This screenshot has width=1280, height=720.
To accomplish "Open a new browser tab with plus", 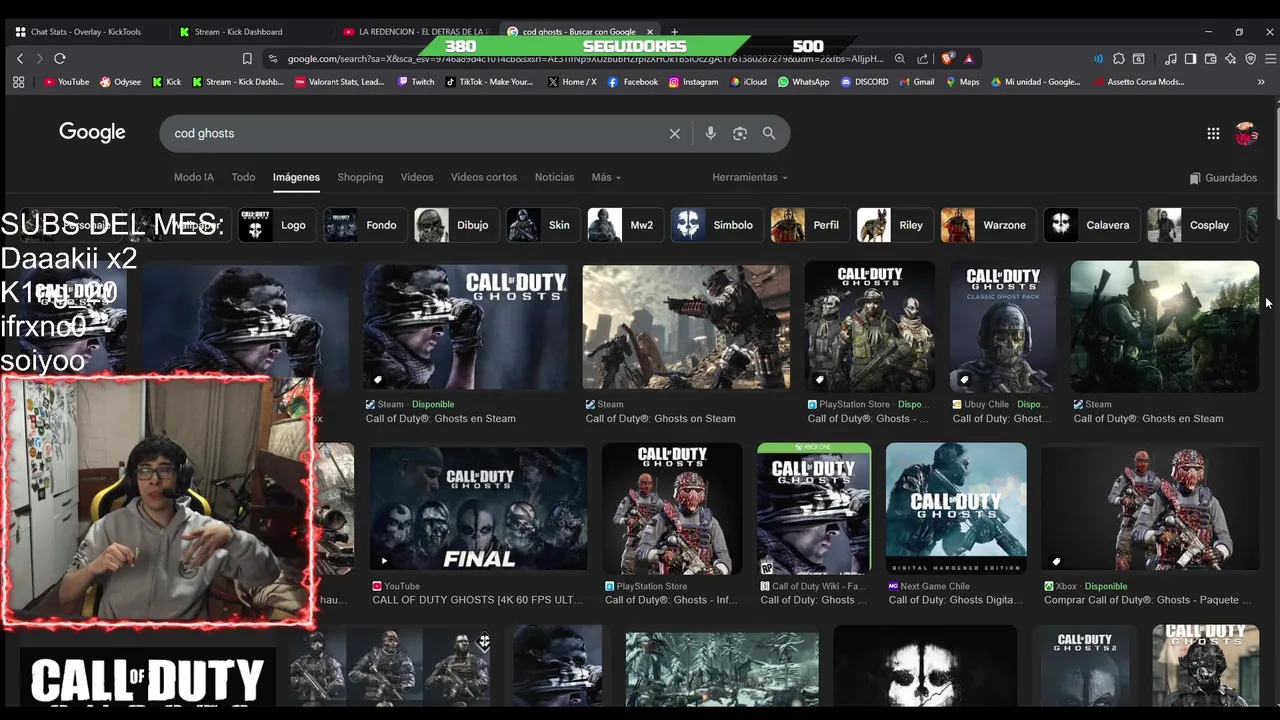I will [x=674, y=32].
